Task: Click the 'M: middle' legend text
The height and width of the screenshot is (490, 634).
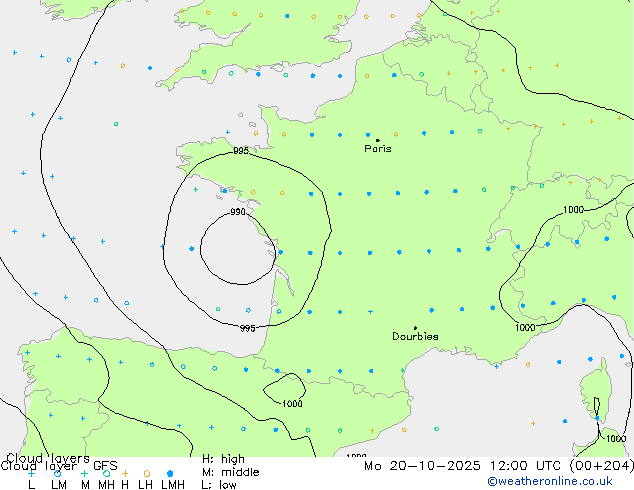Action: click(x=230, y=472)
